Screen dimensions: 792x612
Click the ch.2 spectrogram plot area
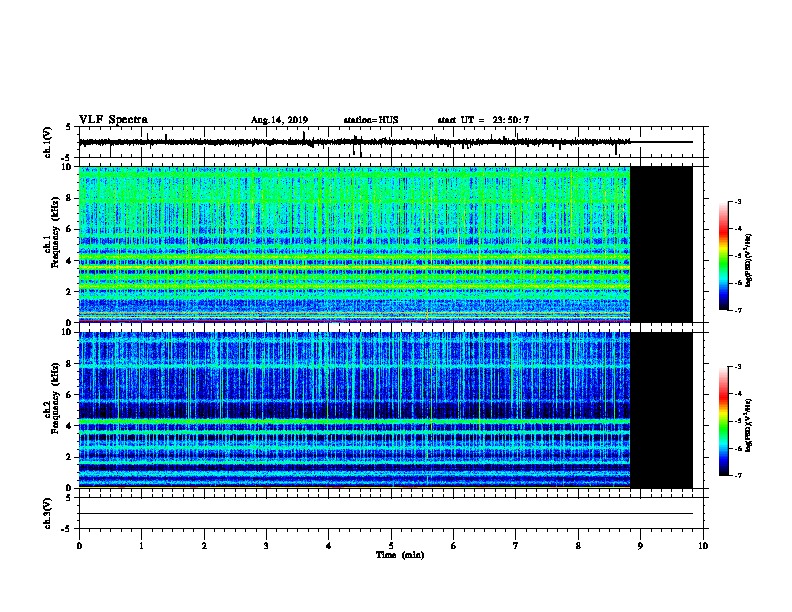pyautogui.click(x=355, y=410)
